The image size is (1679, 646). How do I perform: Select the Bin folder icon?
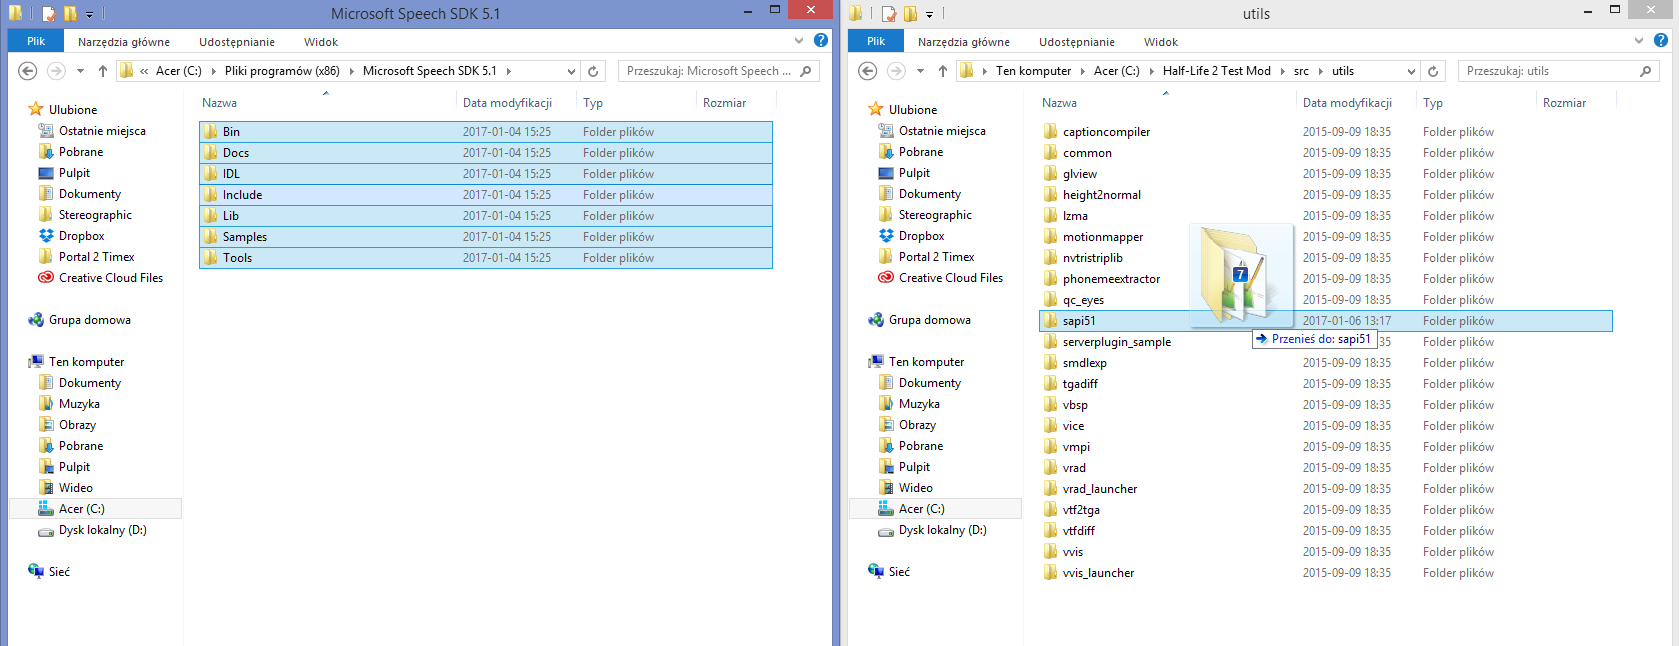[x=211, y=132]
